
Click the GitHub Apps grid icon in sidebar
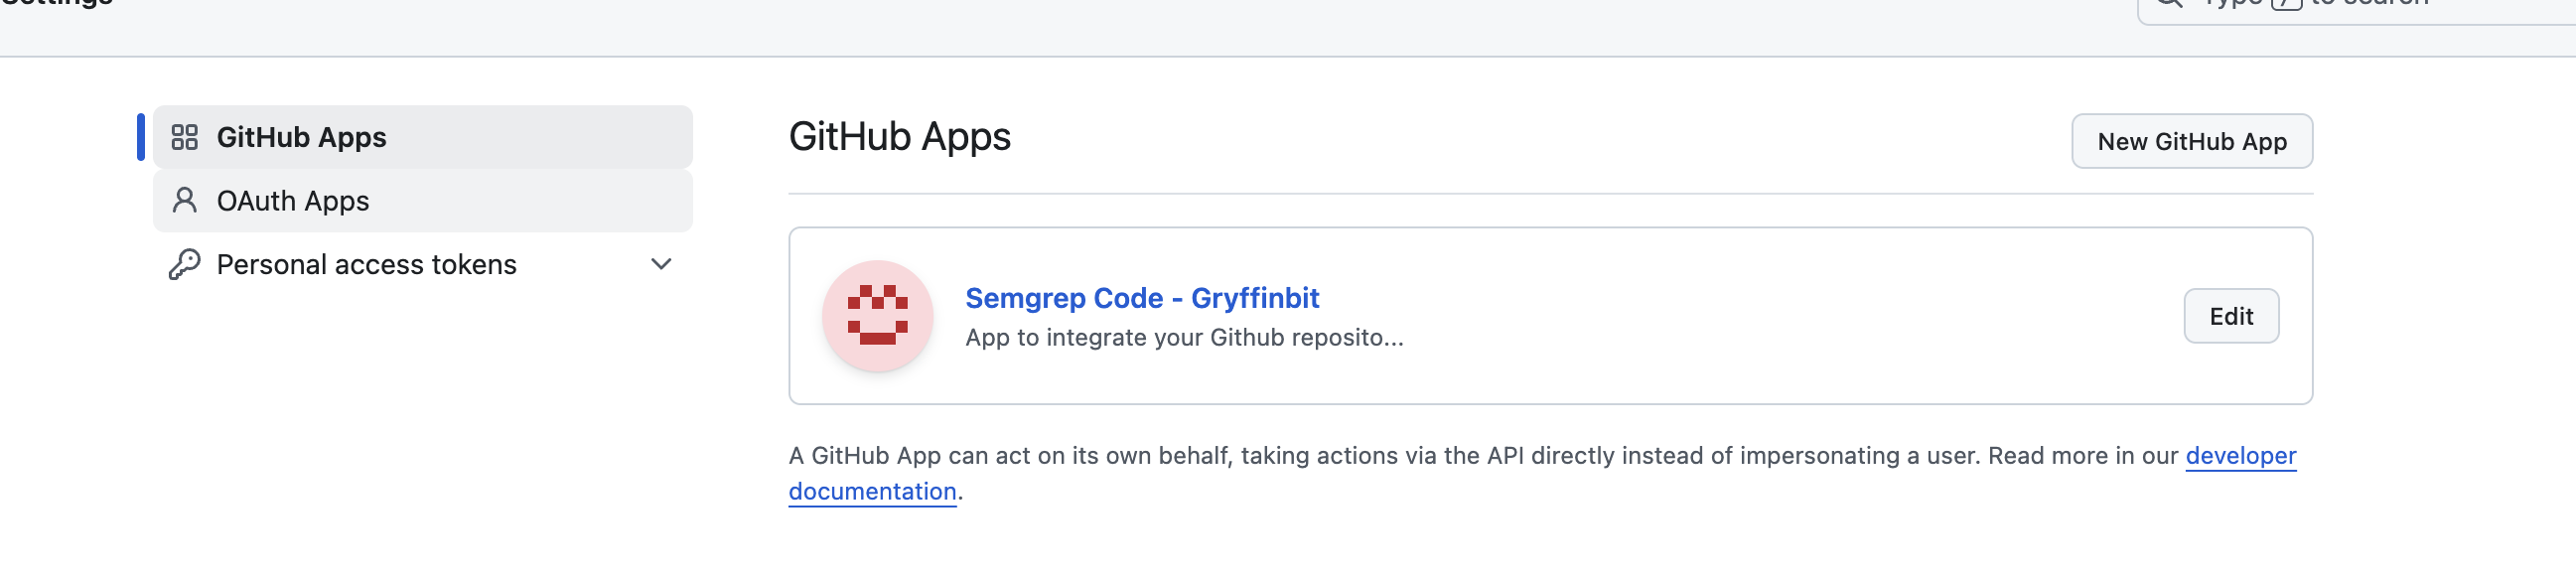pyautogui.click(x=185, y=137)
